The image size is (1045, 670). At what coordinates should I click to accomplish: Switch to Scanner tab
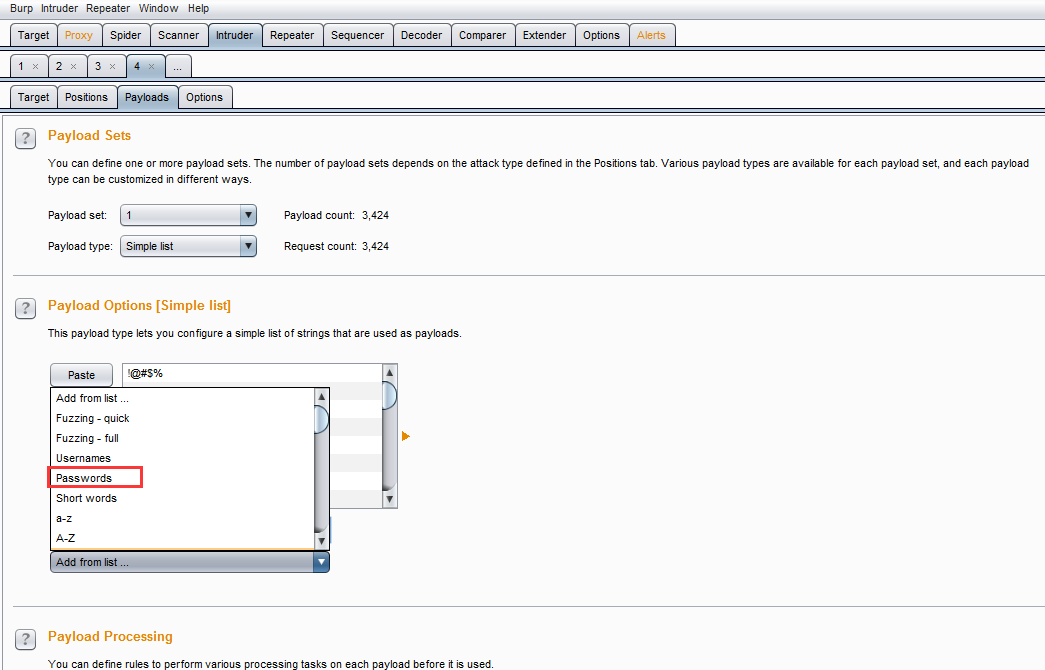click(x=178, y=35)
